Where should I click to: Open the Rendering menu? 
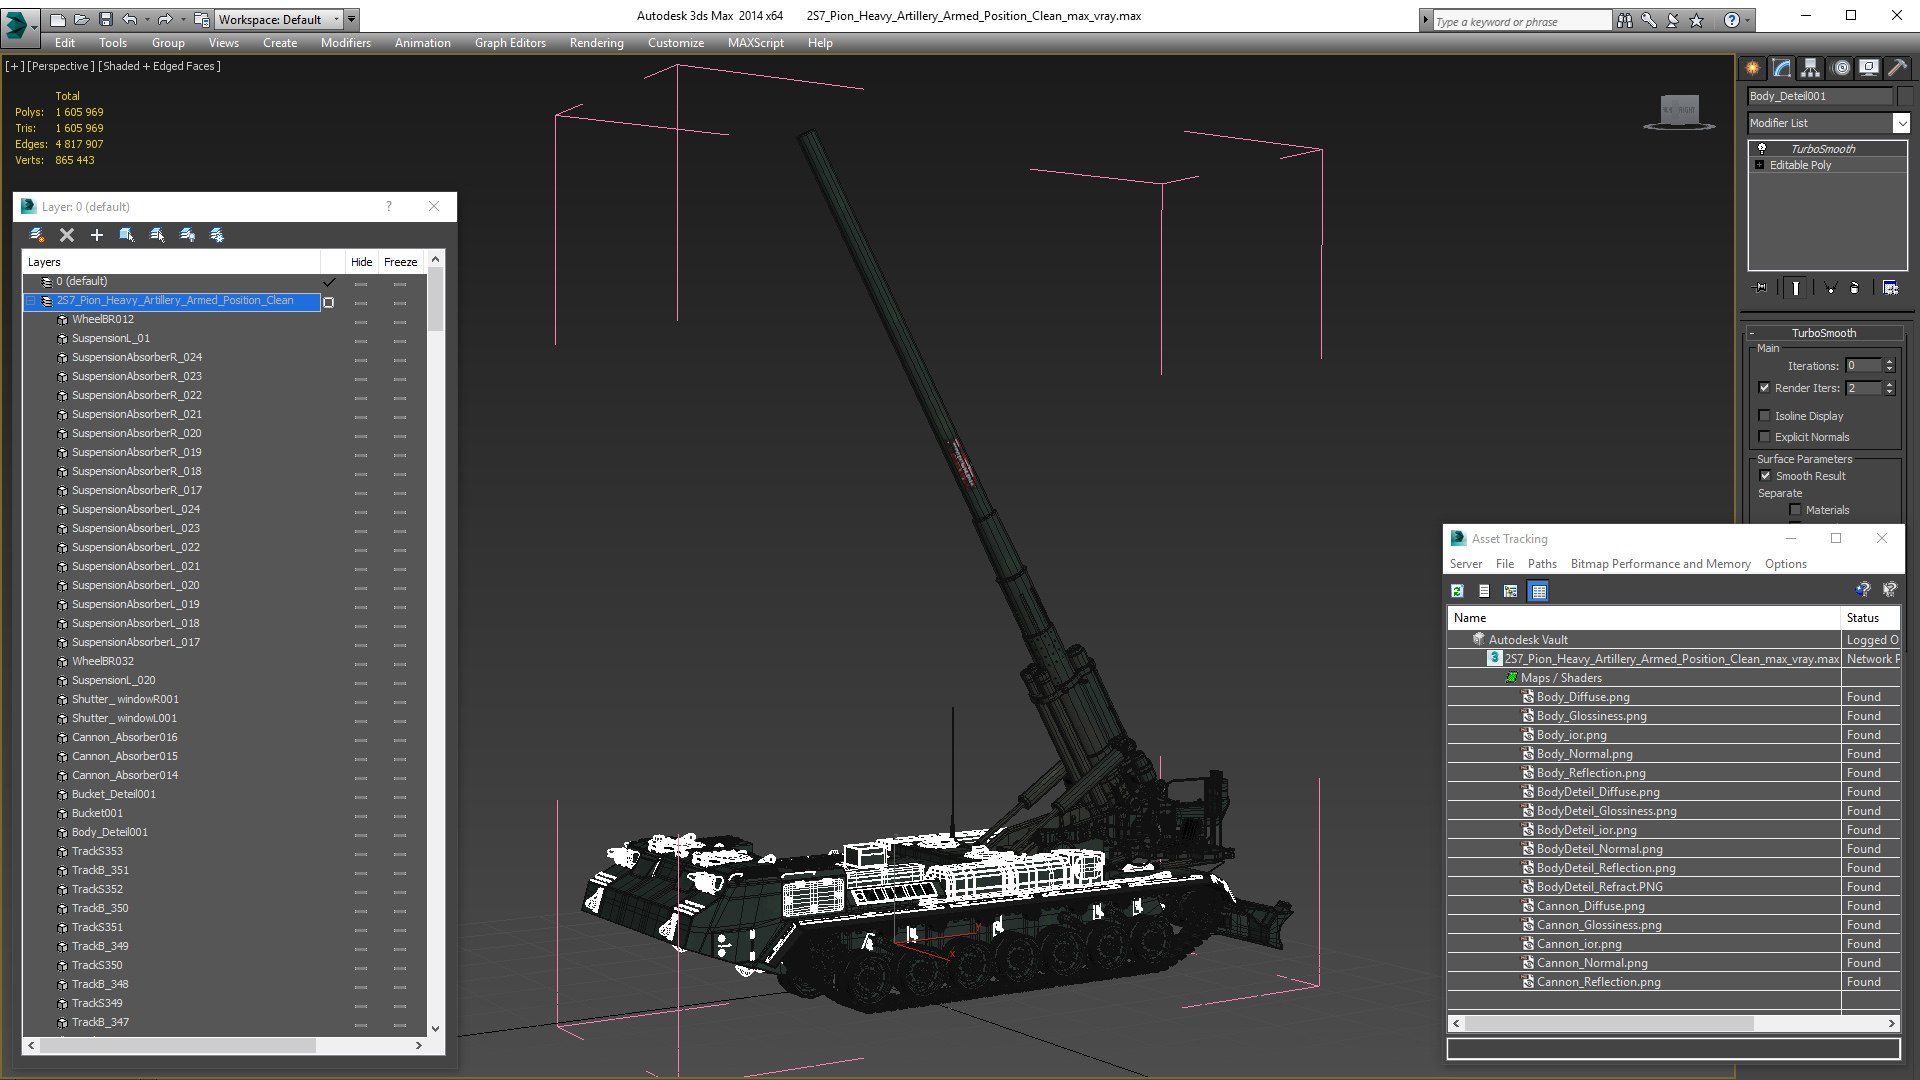596,43
